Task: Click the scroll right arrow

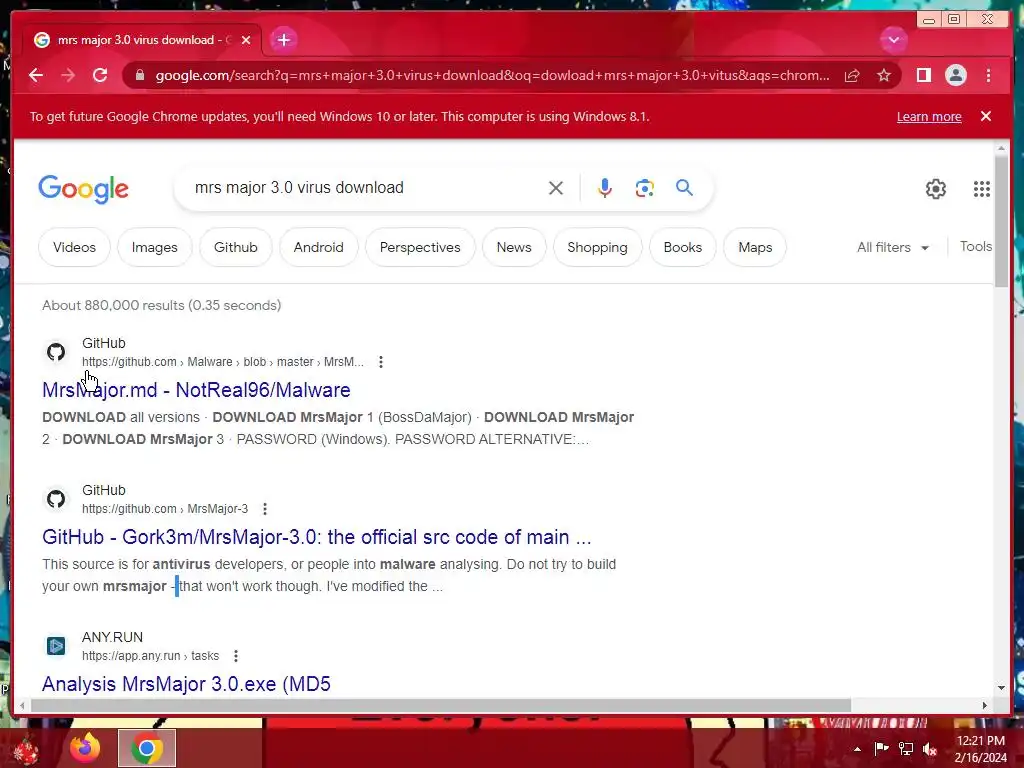Action: [x=985, y=705]
